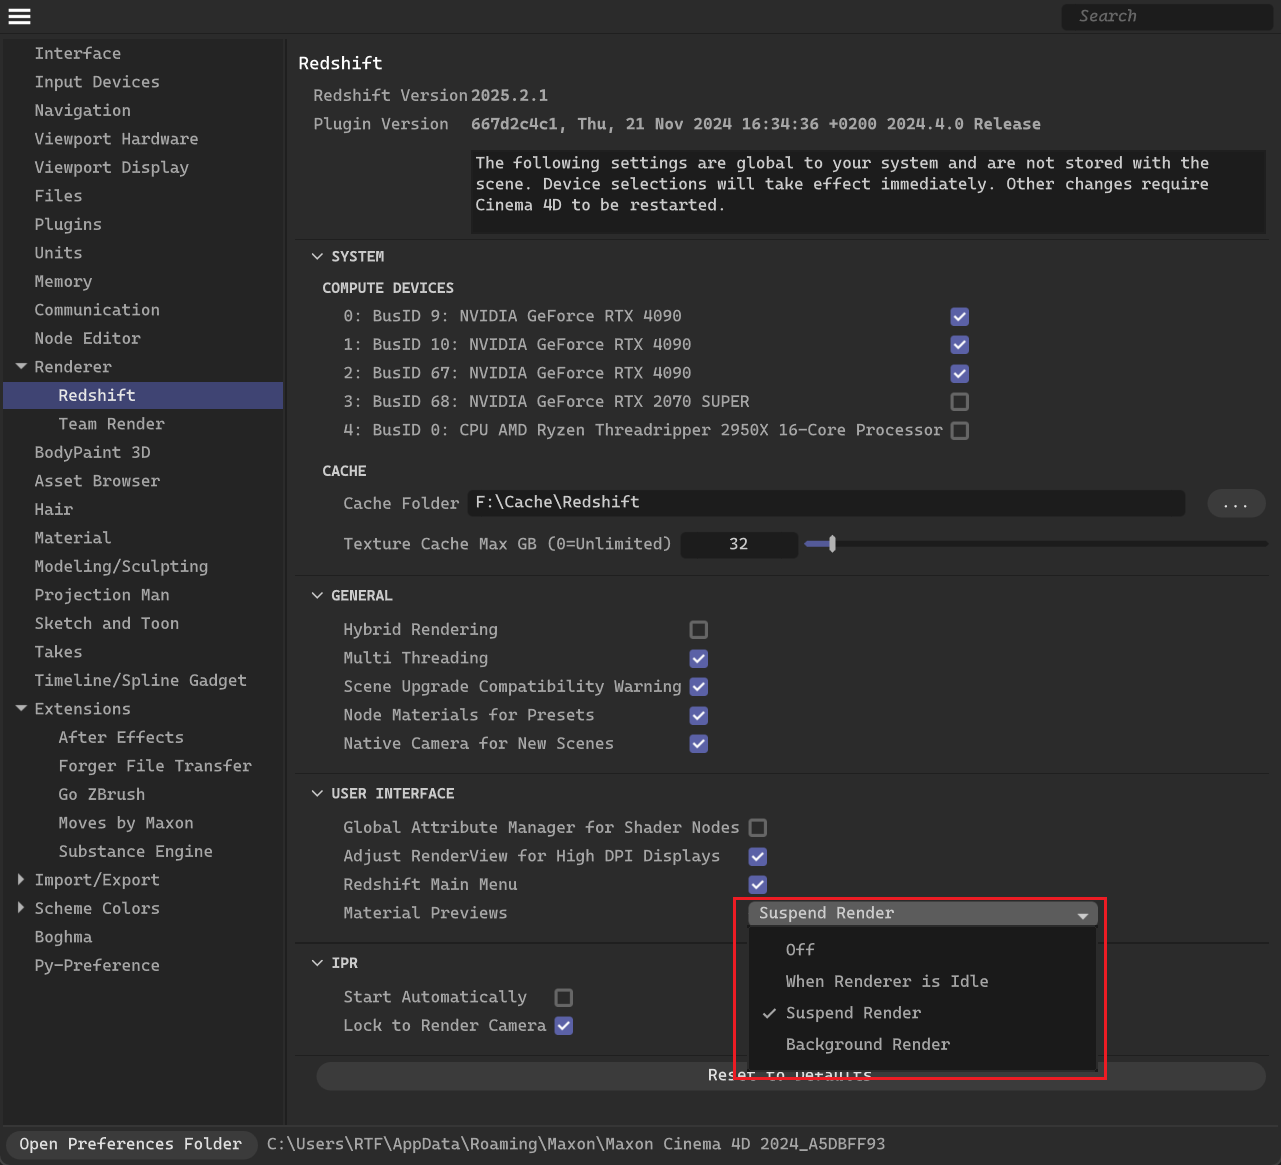Open Memory preferences

click(63, 282)
